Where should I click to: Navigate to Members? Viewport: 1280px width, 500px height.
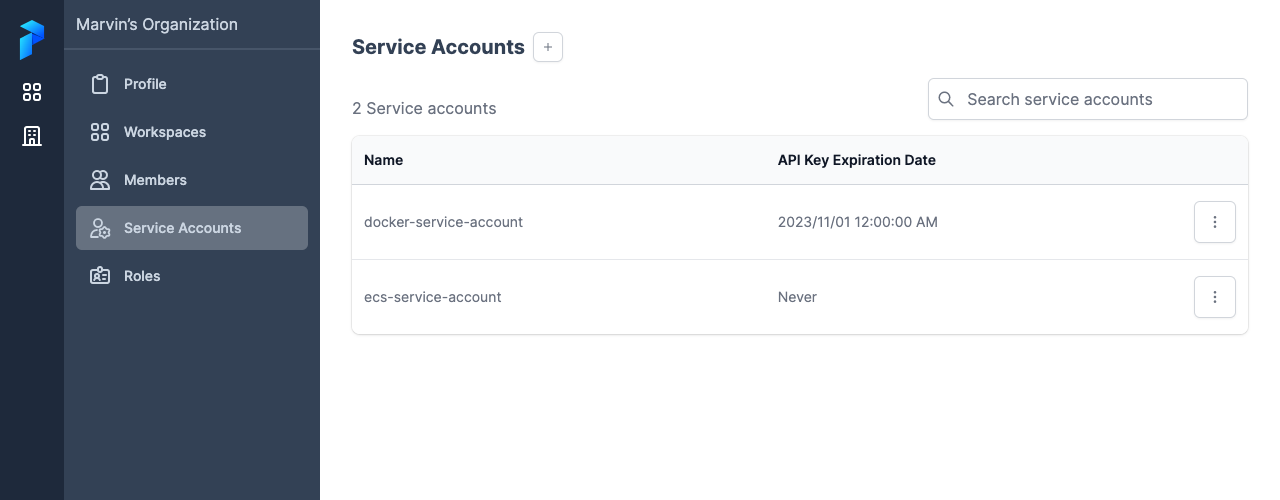(x=192, y=180)
